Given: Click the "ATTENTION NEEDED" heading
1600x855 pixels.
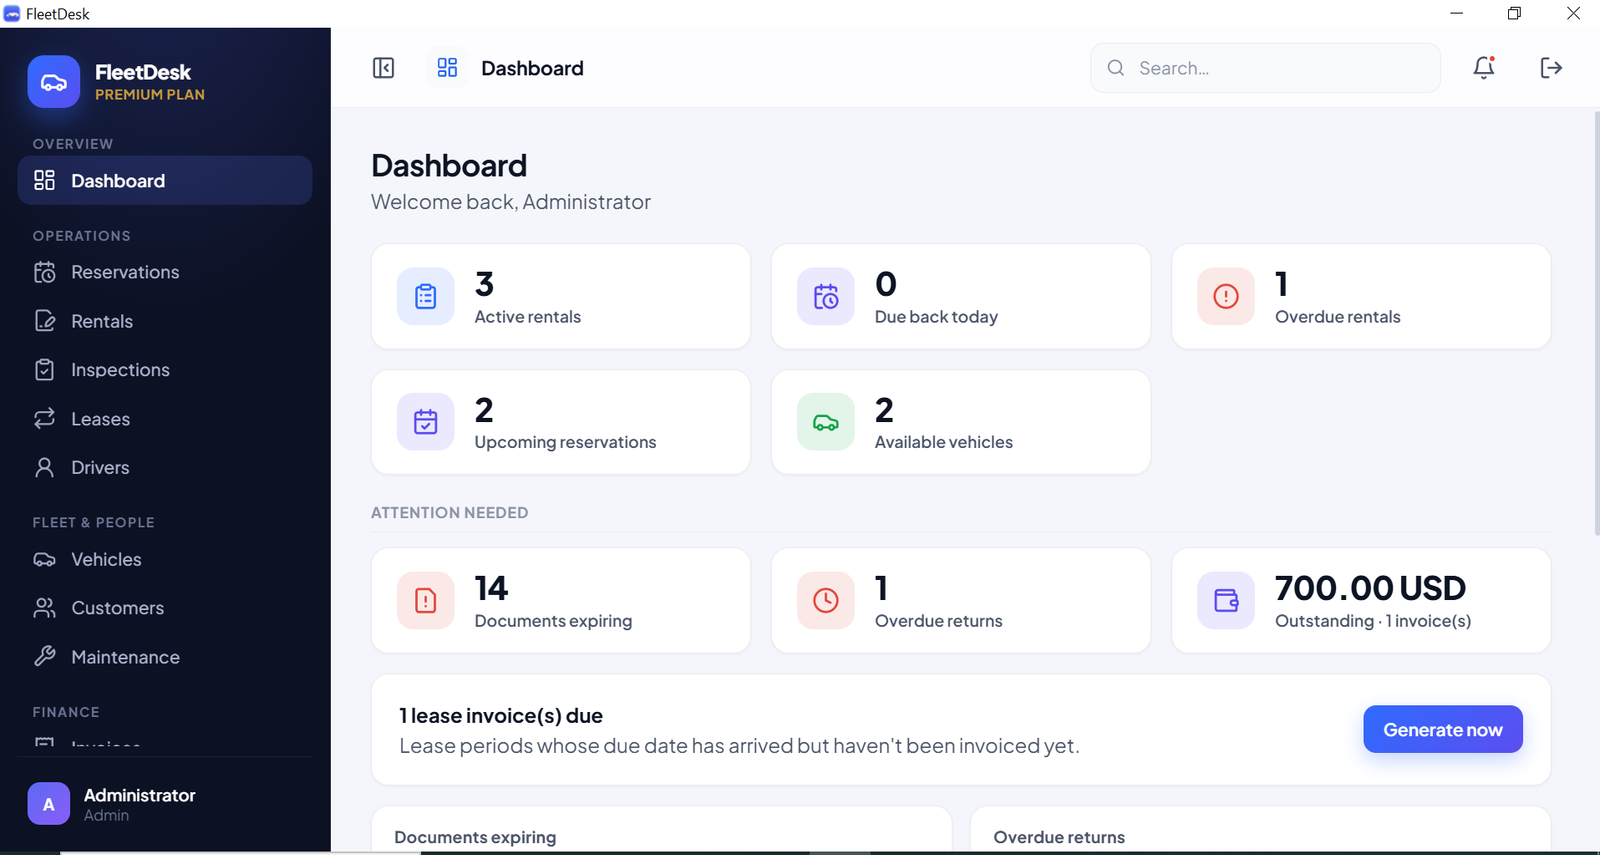Looking at the screenshot, I should click(450, 513).
